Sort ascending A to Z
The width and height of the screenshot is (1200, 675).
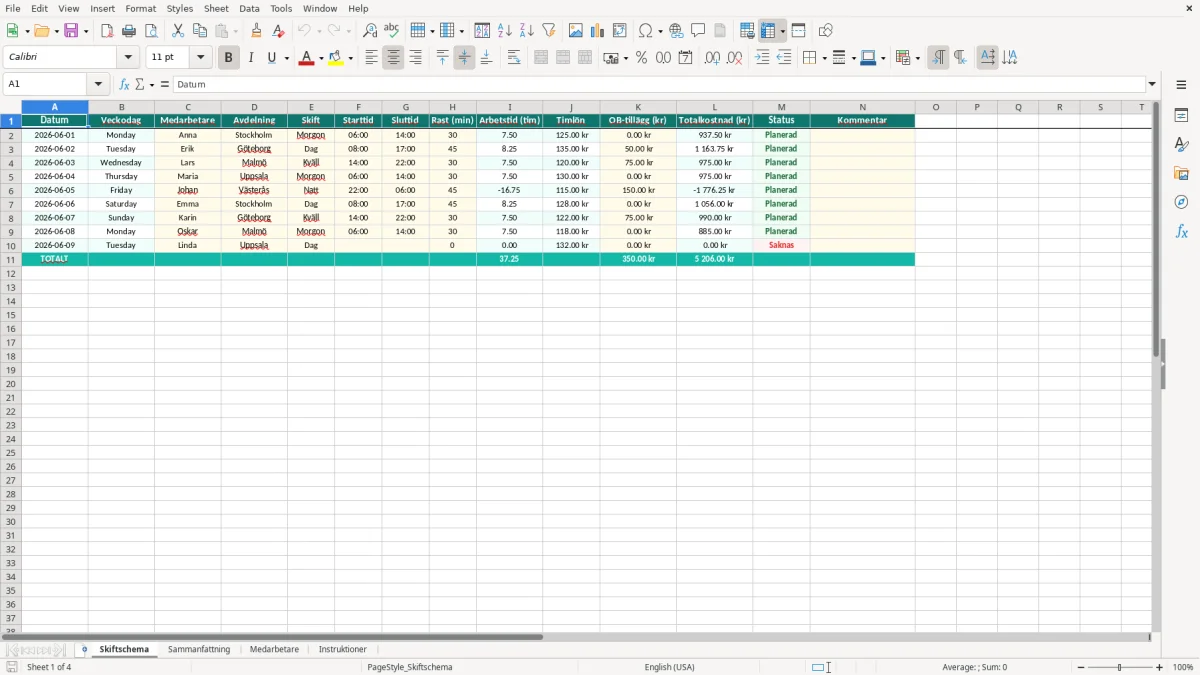coord(505,30)
